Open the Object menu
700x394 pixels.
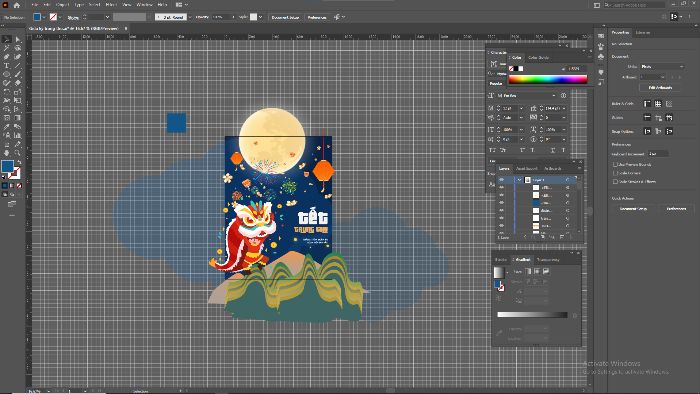62,5
